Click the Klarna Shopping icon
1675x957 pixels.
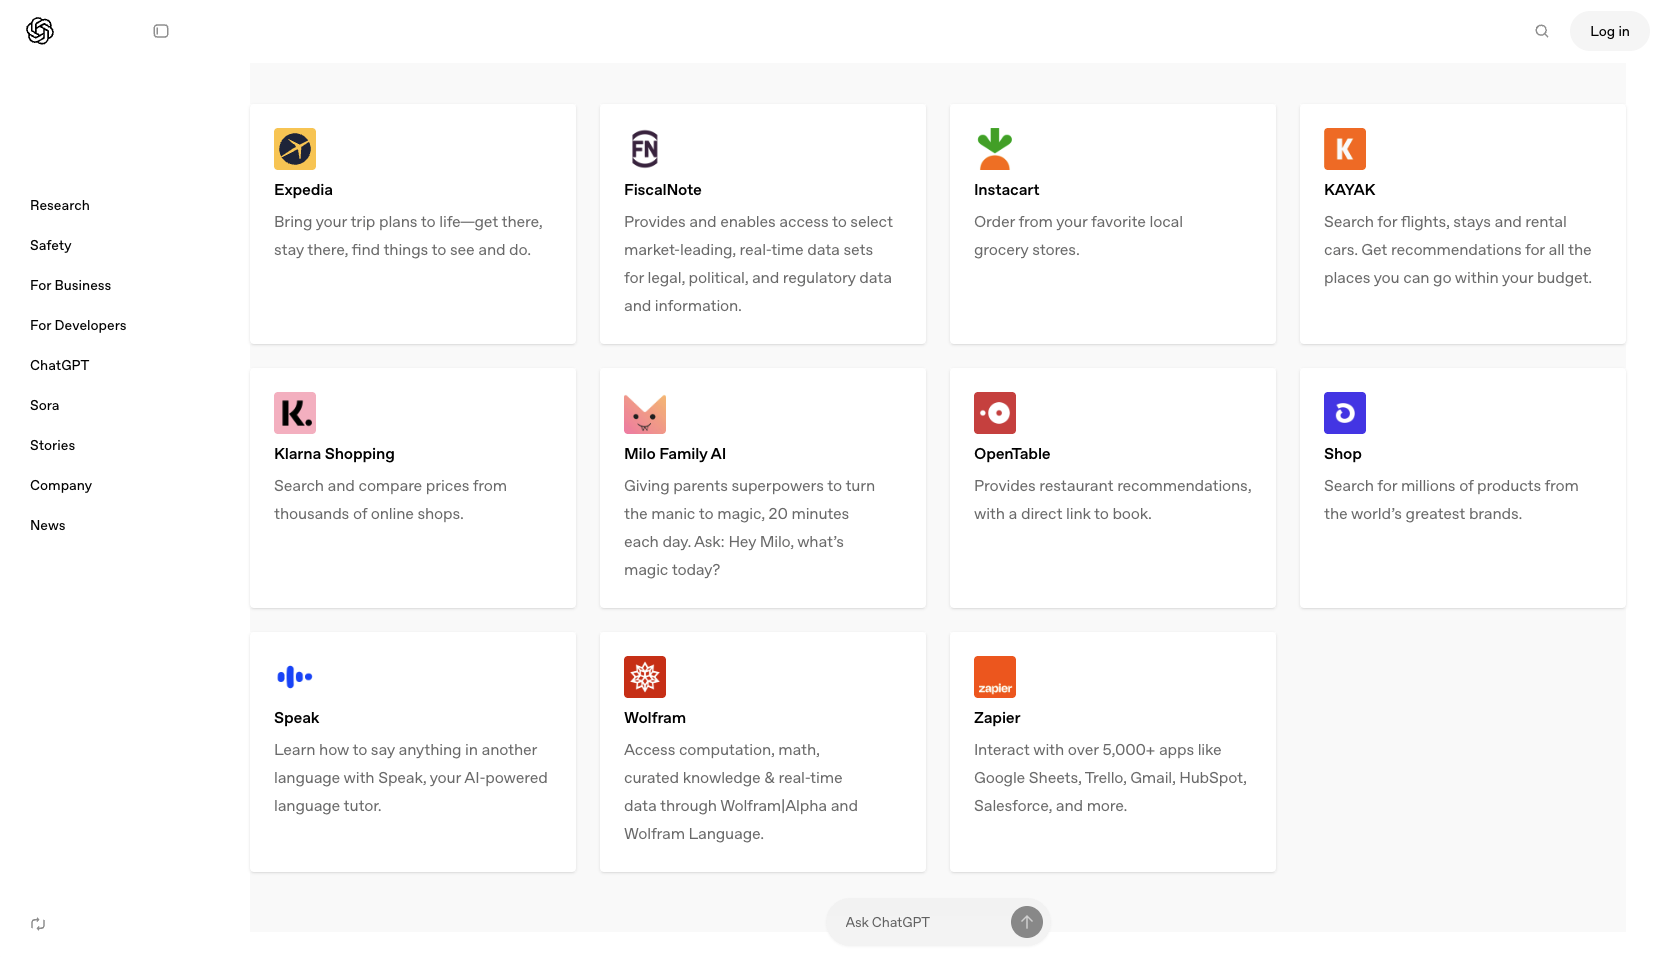294,412
